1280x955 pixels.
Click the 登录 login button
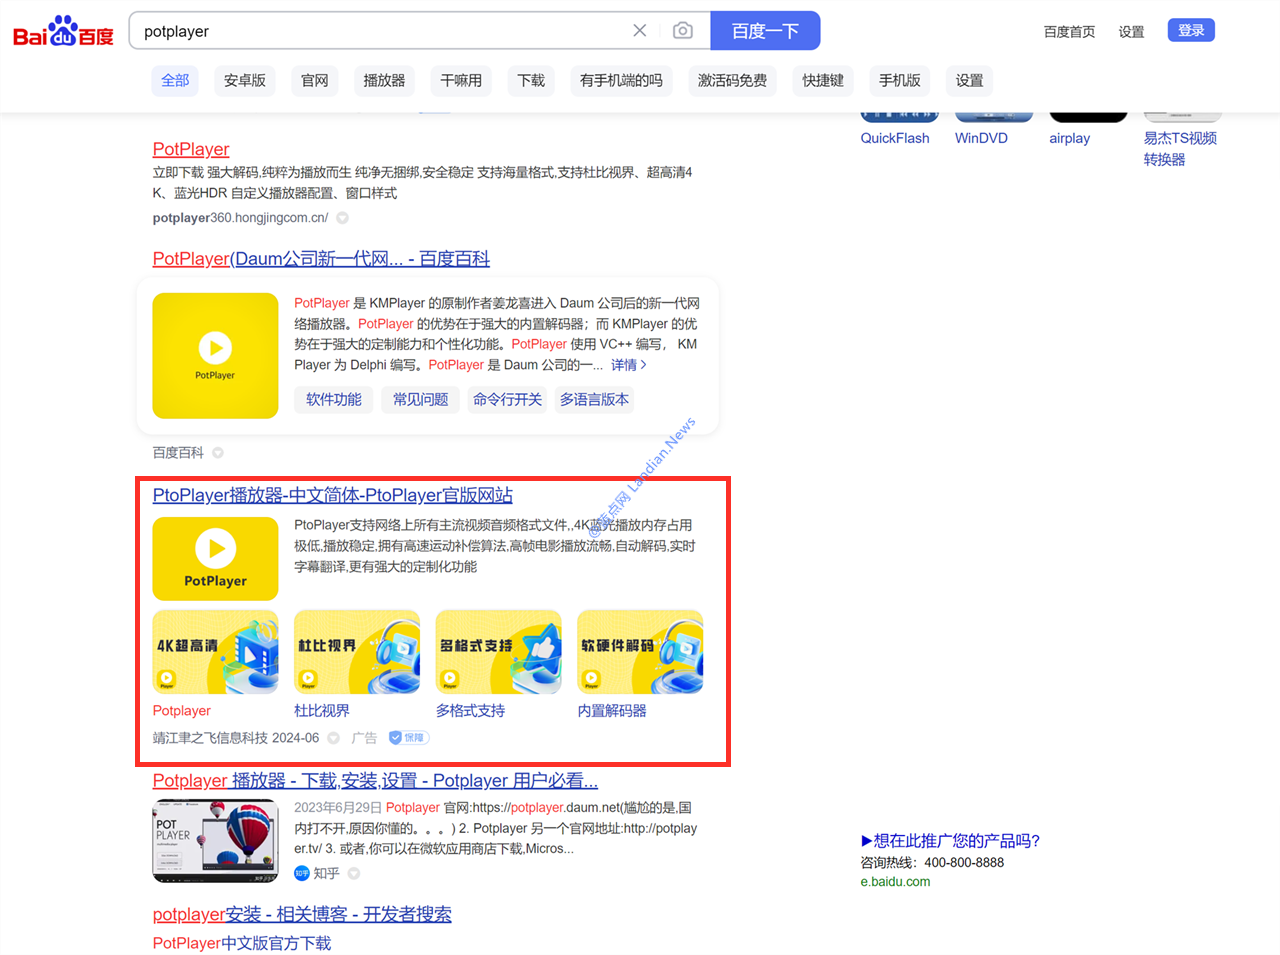click(x=1191, y=30)
